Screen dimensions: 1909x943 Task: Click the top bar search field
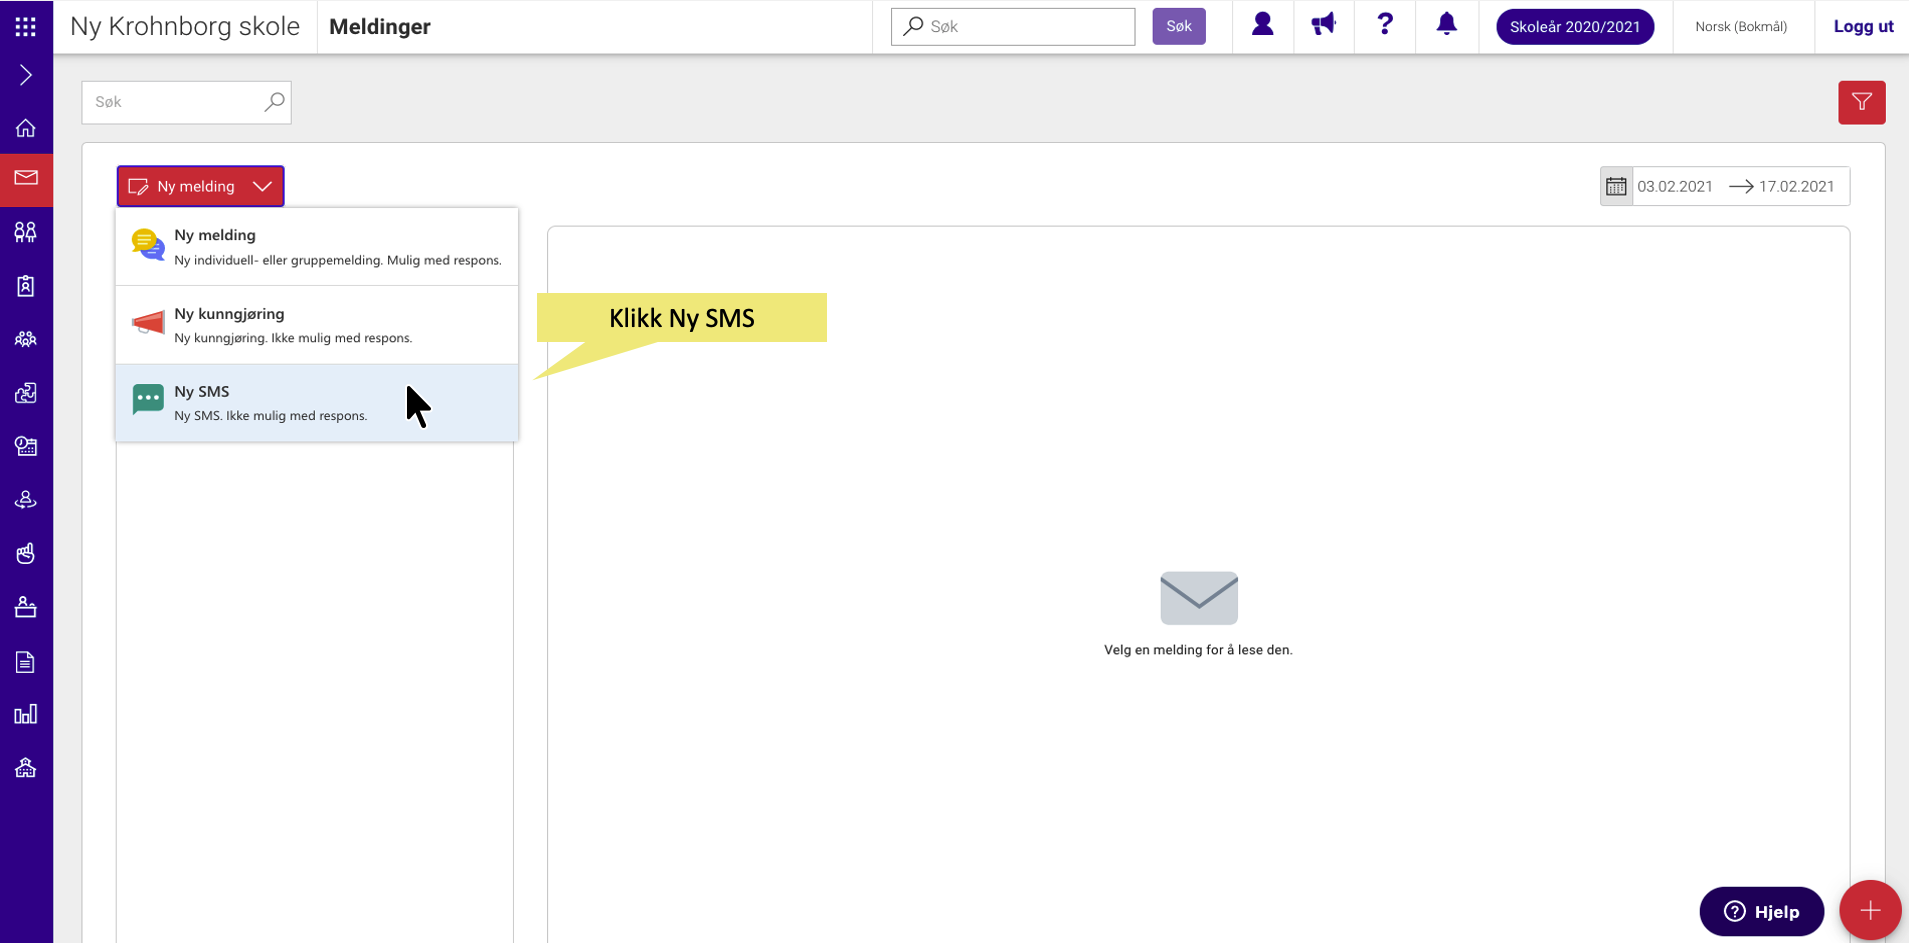point(1013,27)
